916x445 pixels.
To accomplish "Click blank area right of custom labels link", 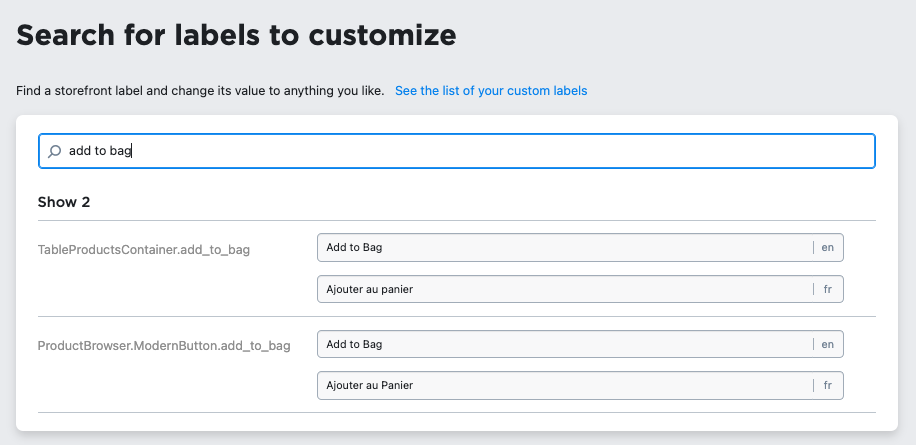I will click(750, 91).
